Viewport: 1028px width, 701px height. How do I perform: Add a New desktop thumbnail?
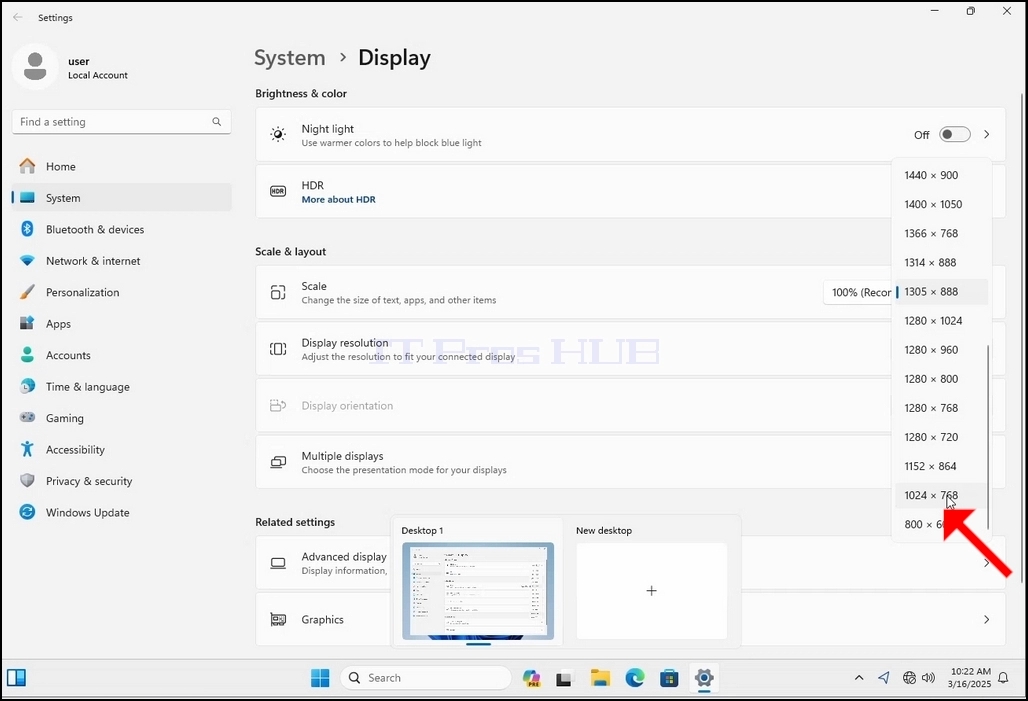tap(652, 591)
